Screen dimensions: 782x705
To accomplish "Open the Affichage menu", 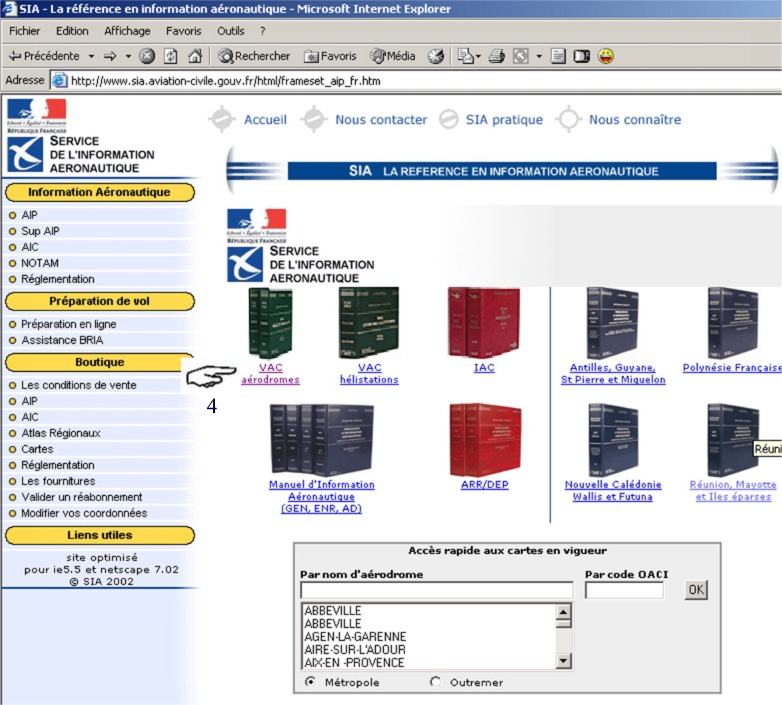I will point(127,31).
